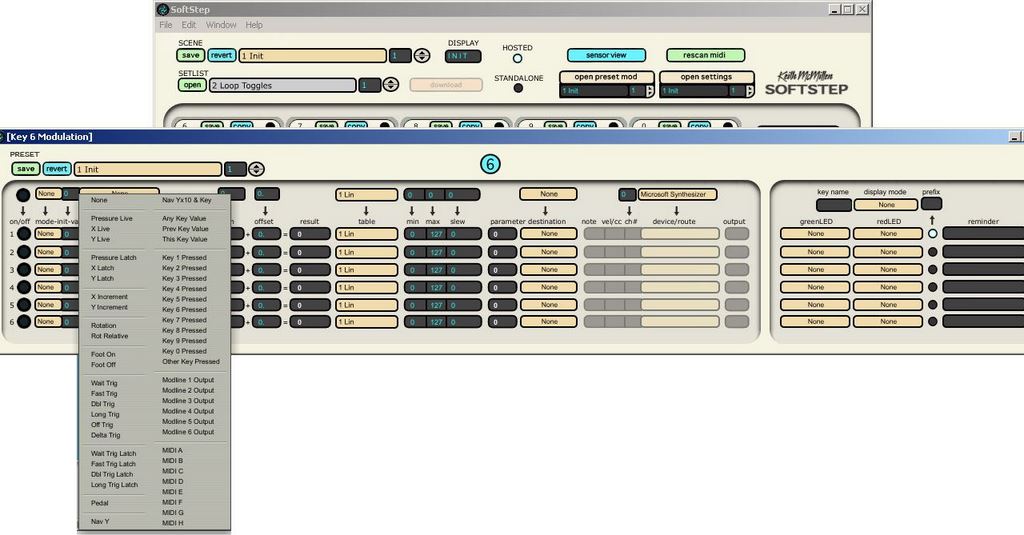1024x535 pixels.
Task: Enable modline 4 on/off toggle
Action: 22,287
